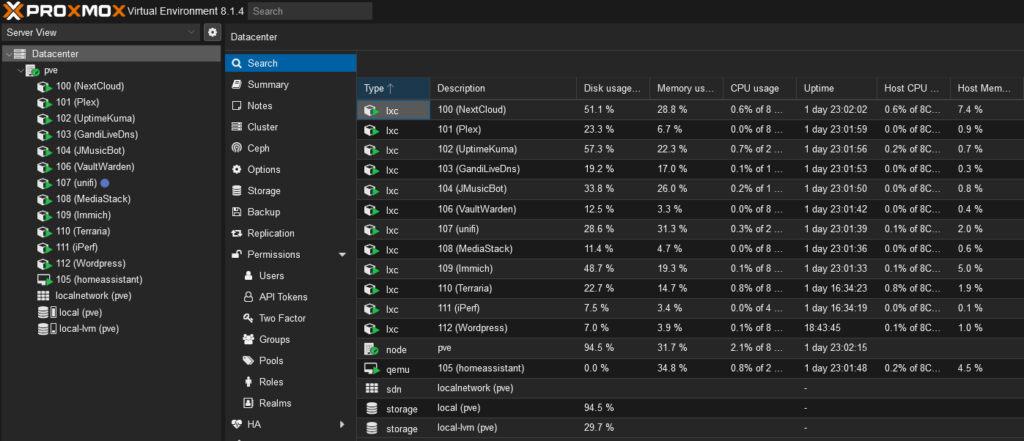The width and height of the screenshot is (1024, 441).
Task: Expand the HA submenu arrow
Action: [x=342, y=425]
